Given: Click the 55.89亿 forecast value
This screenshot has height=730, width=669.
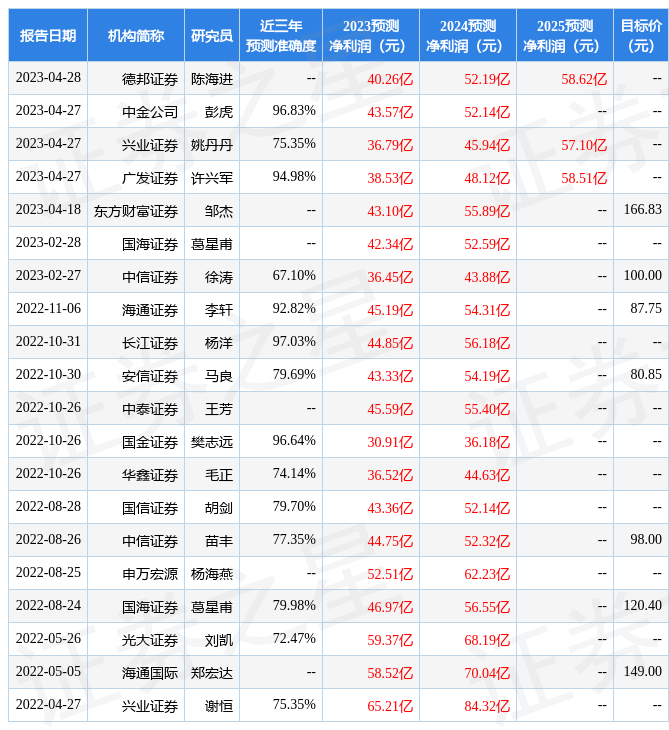Looking at the screenshot, I should point(487,211).
